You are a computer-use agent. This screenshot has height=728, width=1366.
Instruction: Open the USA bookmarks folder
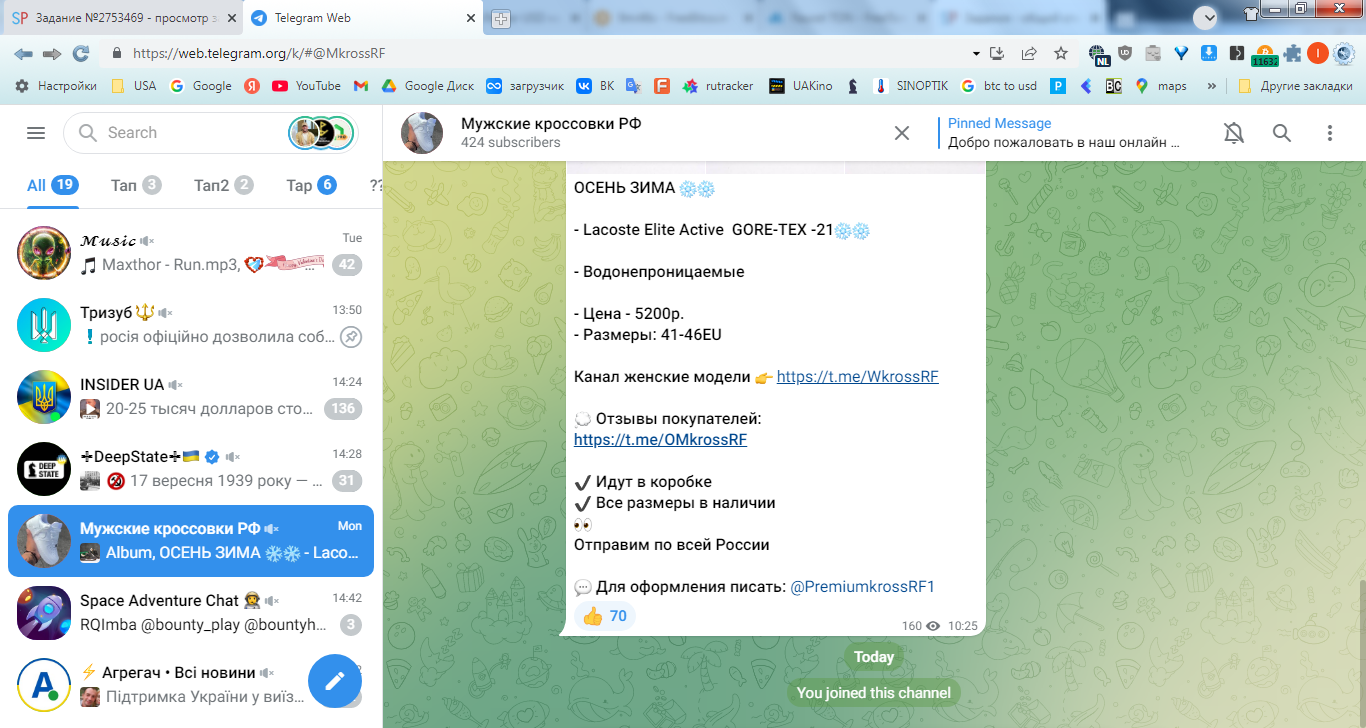point(134,86)
